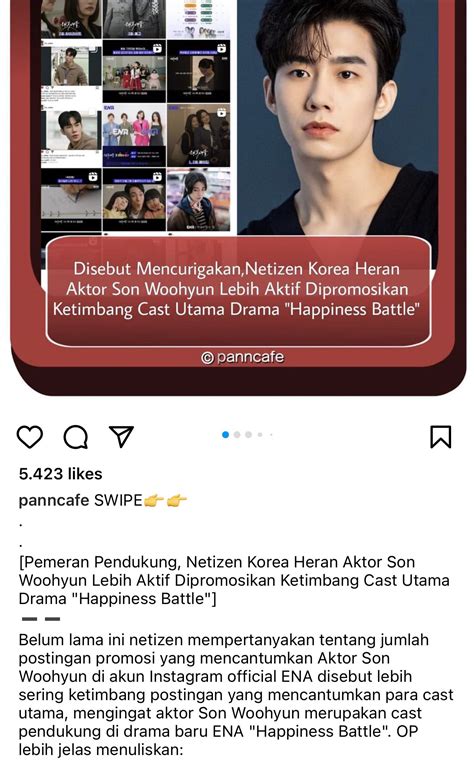Open the panncafe username in caption
The height and width of the screenshot is (760, 474).
pyautogui.click(x=54, y=500)
